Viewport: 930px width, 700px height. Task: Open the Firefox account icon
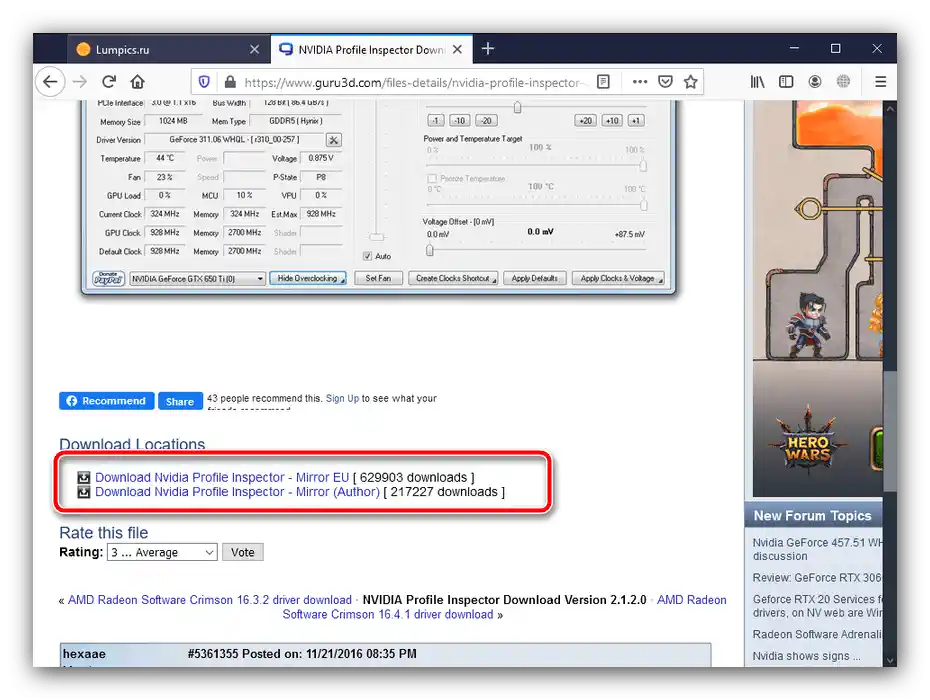(x=815, y=82)
